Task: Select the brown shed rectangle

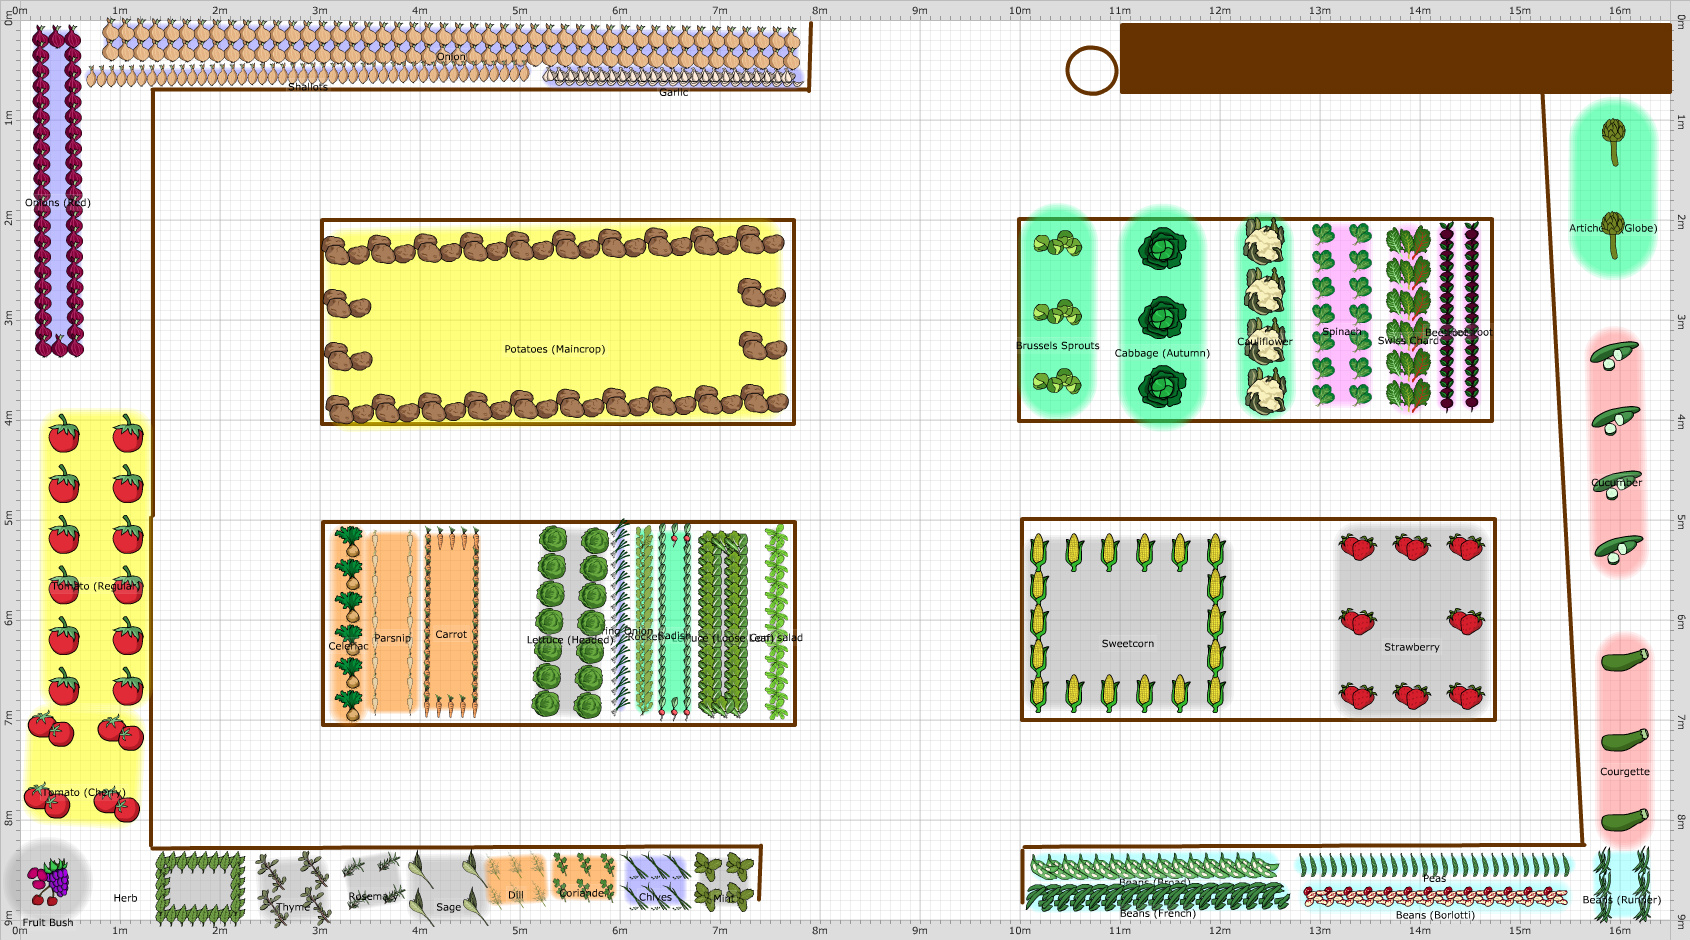Action: coord(1395,59)
